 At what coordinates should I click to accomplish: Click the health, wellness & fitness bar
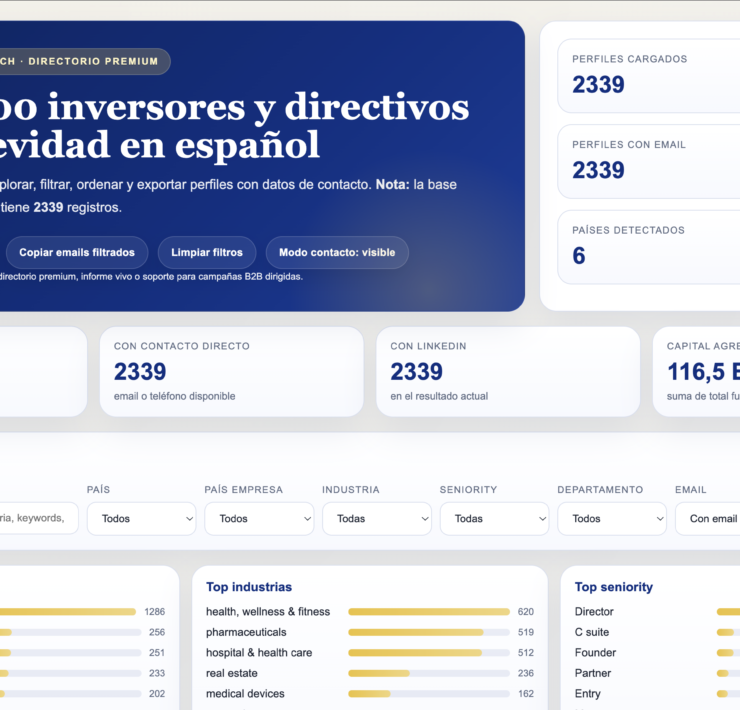[x=428, y=611]
